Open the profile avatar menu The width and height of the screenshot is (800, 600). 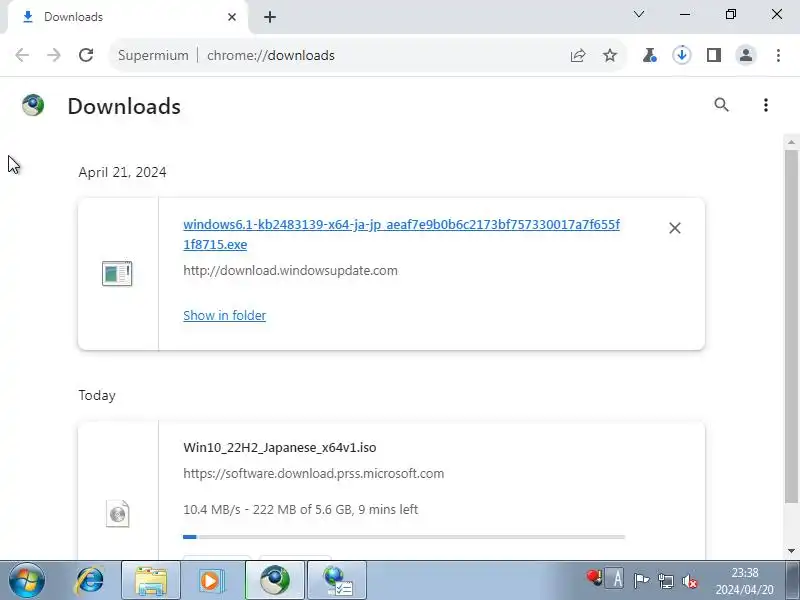coord(746,55)
